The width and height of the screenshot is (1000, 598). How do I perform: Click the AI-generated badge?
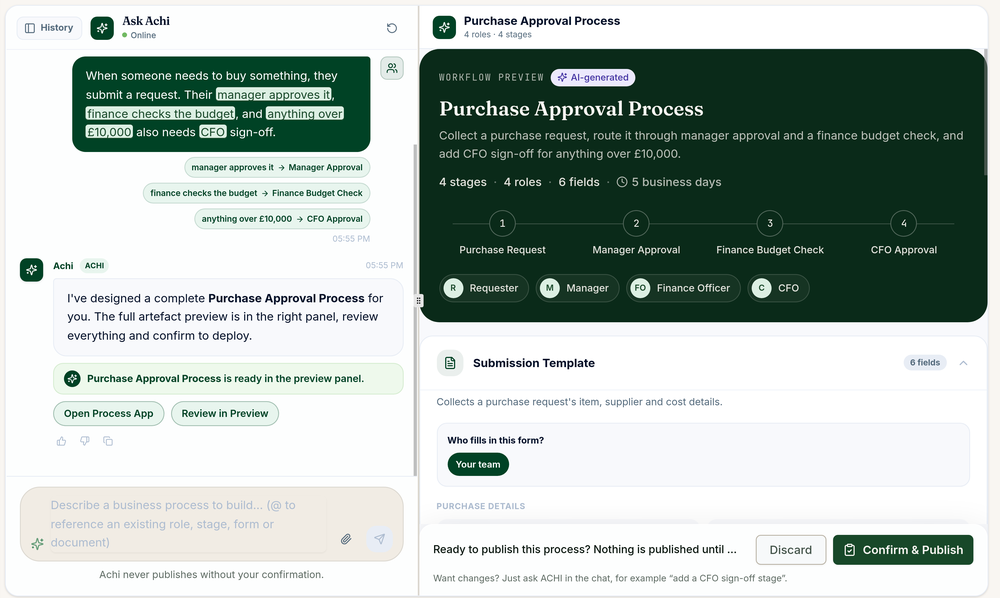(592, 77)
